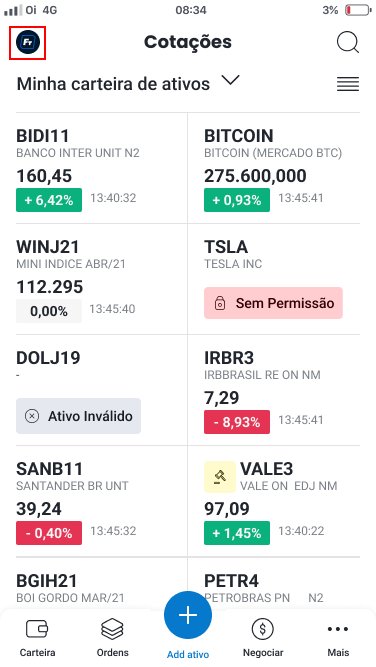The image size is (376, 667).
Task: Expand the Minha carteira de ativos dropdown
Action: click(128, 83)
